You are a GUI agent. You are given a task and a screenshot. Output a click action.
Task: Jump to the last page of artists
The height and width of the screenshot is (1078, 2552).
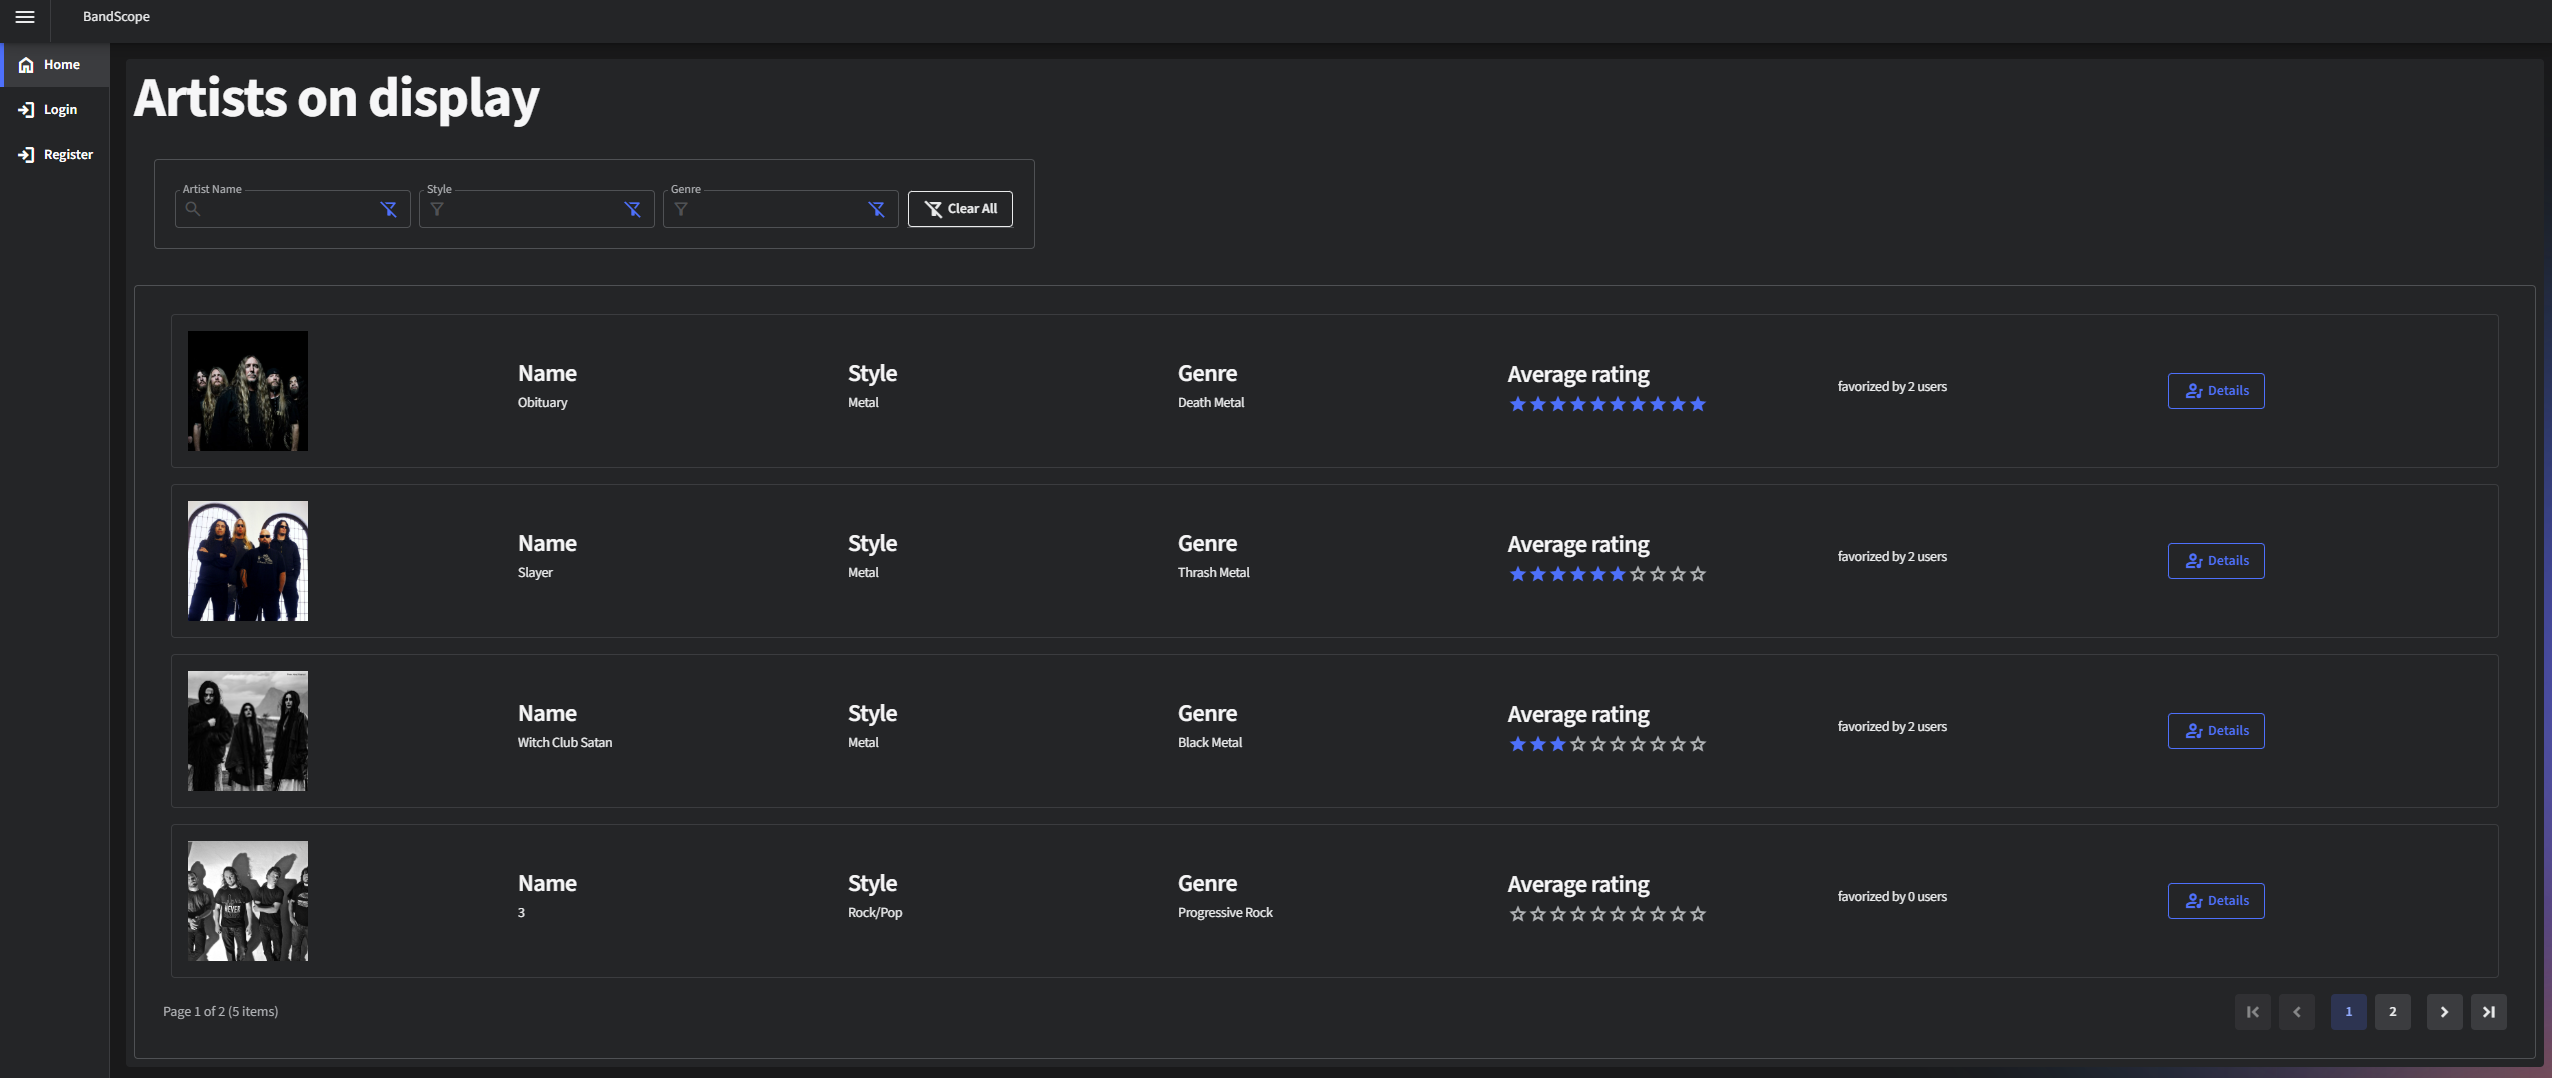click(x=2489, y=1011)
